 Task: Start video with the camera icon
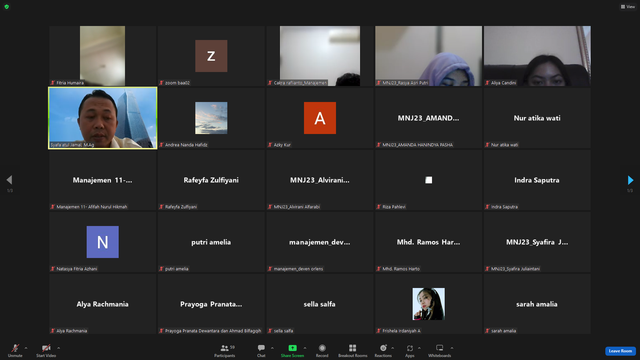(46, 348)
